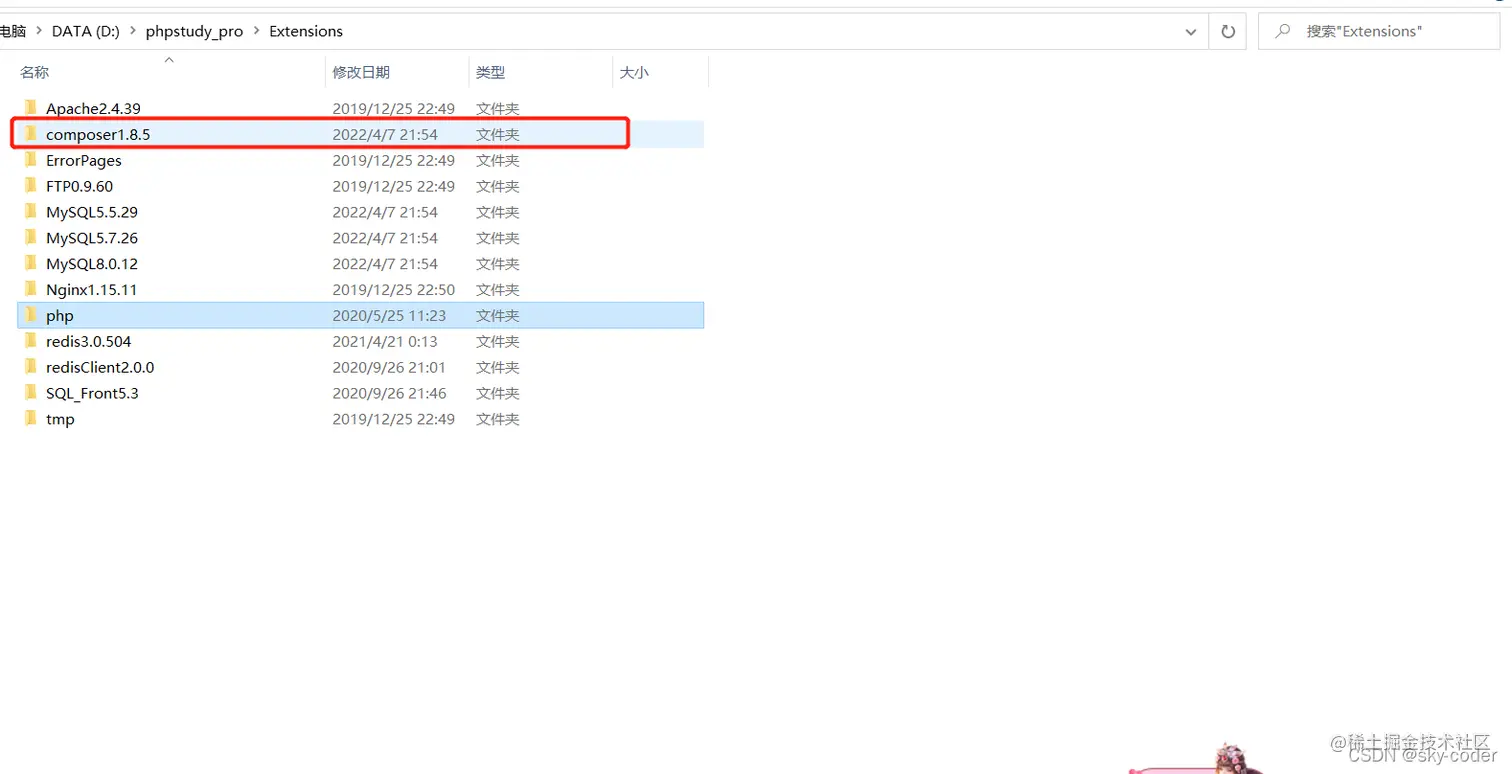This screenshot has width=1512, height=774.
Task: Select the MySQL5.5.29 folder name
Action: pos(92,212)
